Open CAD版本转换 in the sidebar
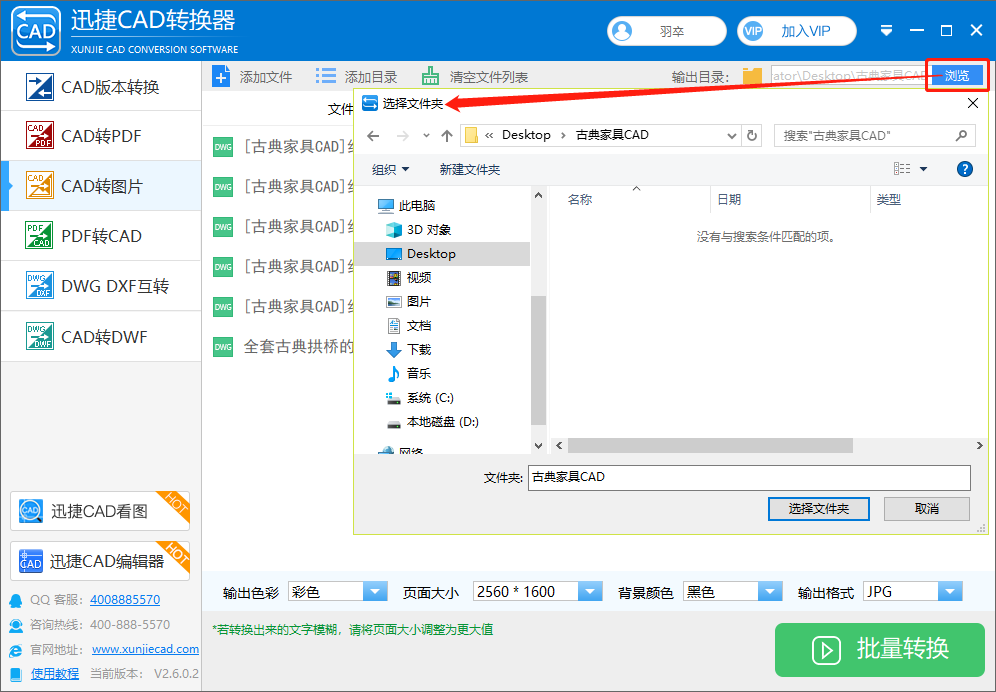 click(101, 86)
